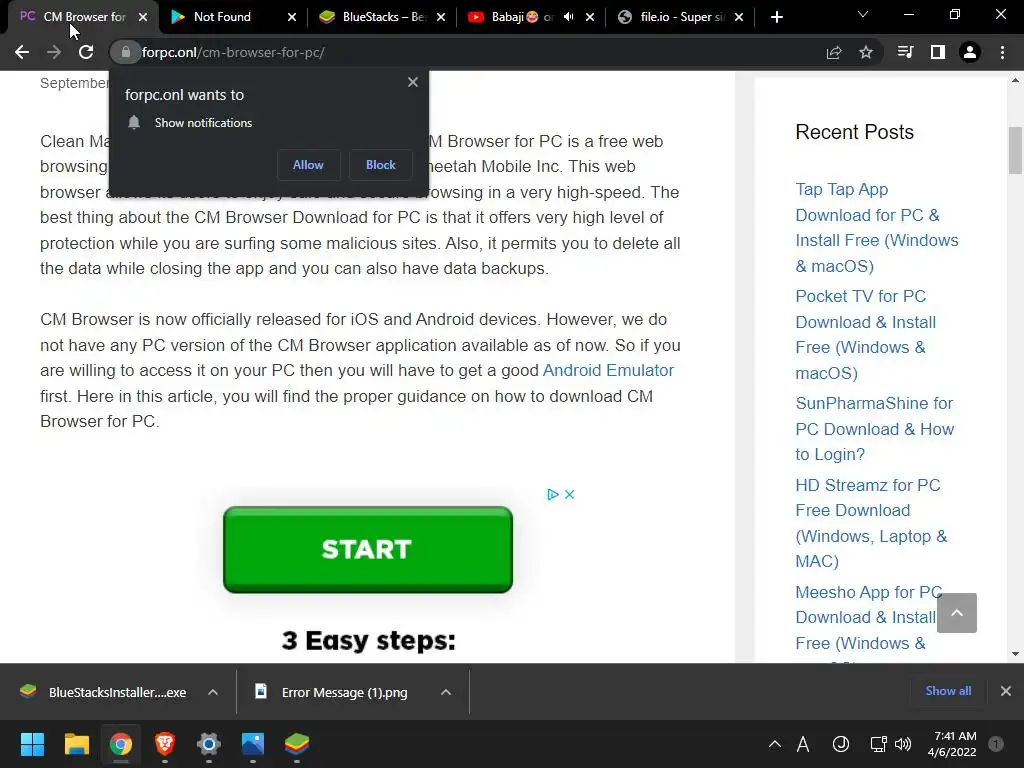Close the Not Found tab
Screen dimensions: 1024x768
(292, 17)
